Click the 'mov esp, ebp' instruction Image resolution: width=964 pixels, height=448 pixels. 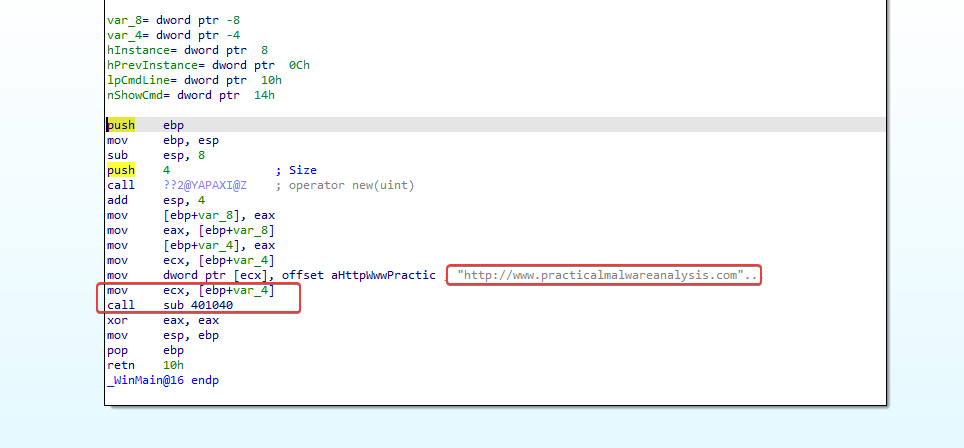[x=163, y=336]
